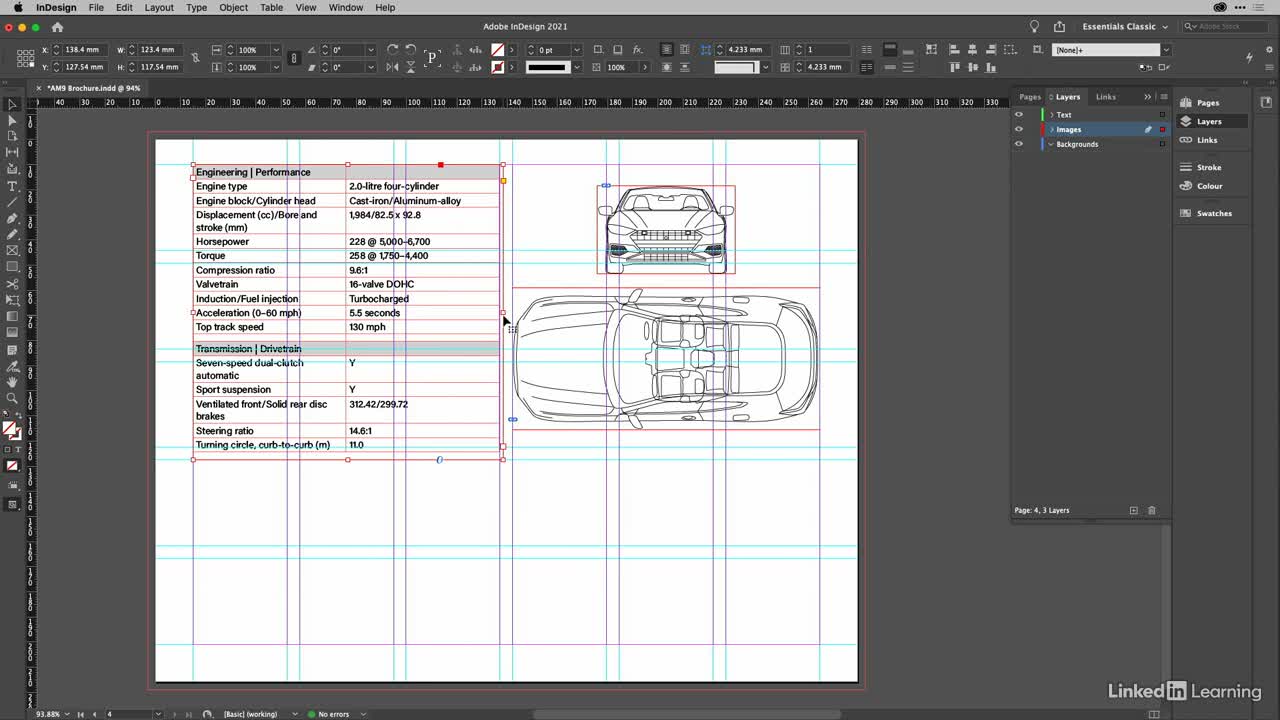Expand the Images layer
Image resolution: width=1280 pixels, height=720 pixels.
tap(1051, 129)
